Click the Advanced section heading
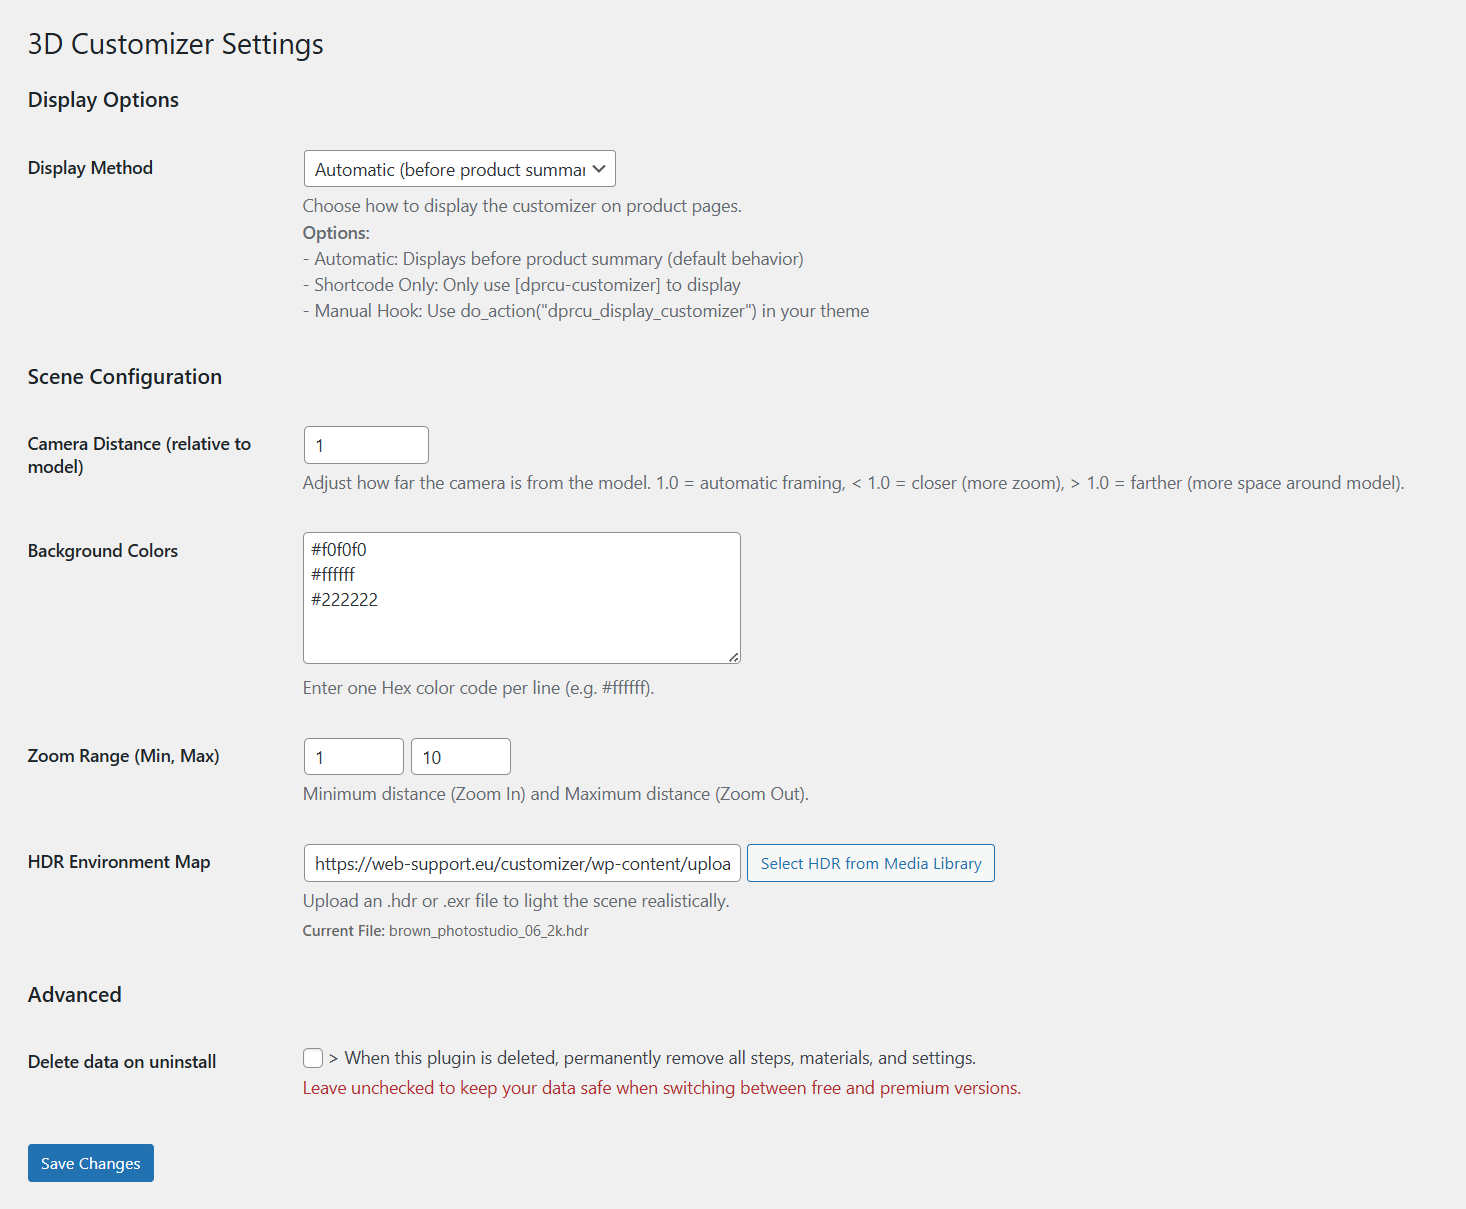 (x=74, y=994)
